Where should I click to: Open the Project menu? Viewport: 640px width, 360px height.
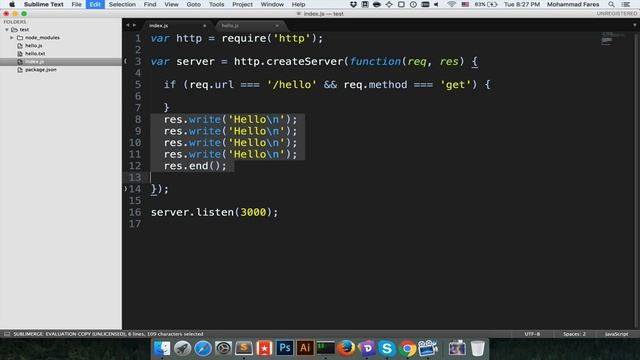coord(242,4)
